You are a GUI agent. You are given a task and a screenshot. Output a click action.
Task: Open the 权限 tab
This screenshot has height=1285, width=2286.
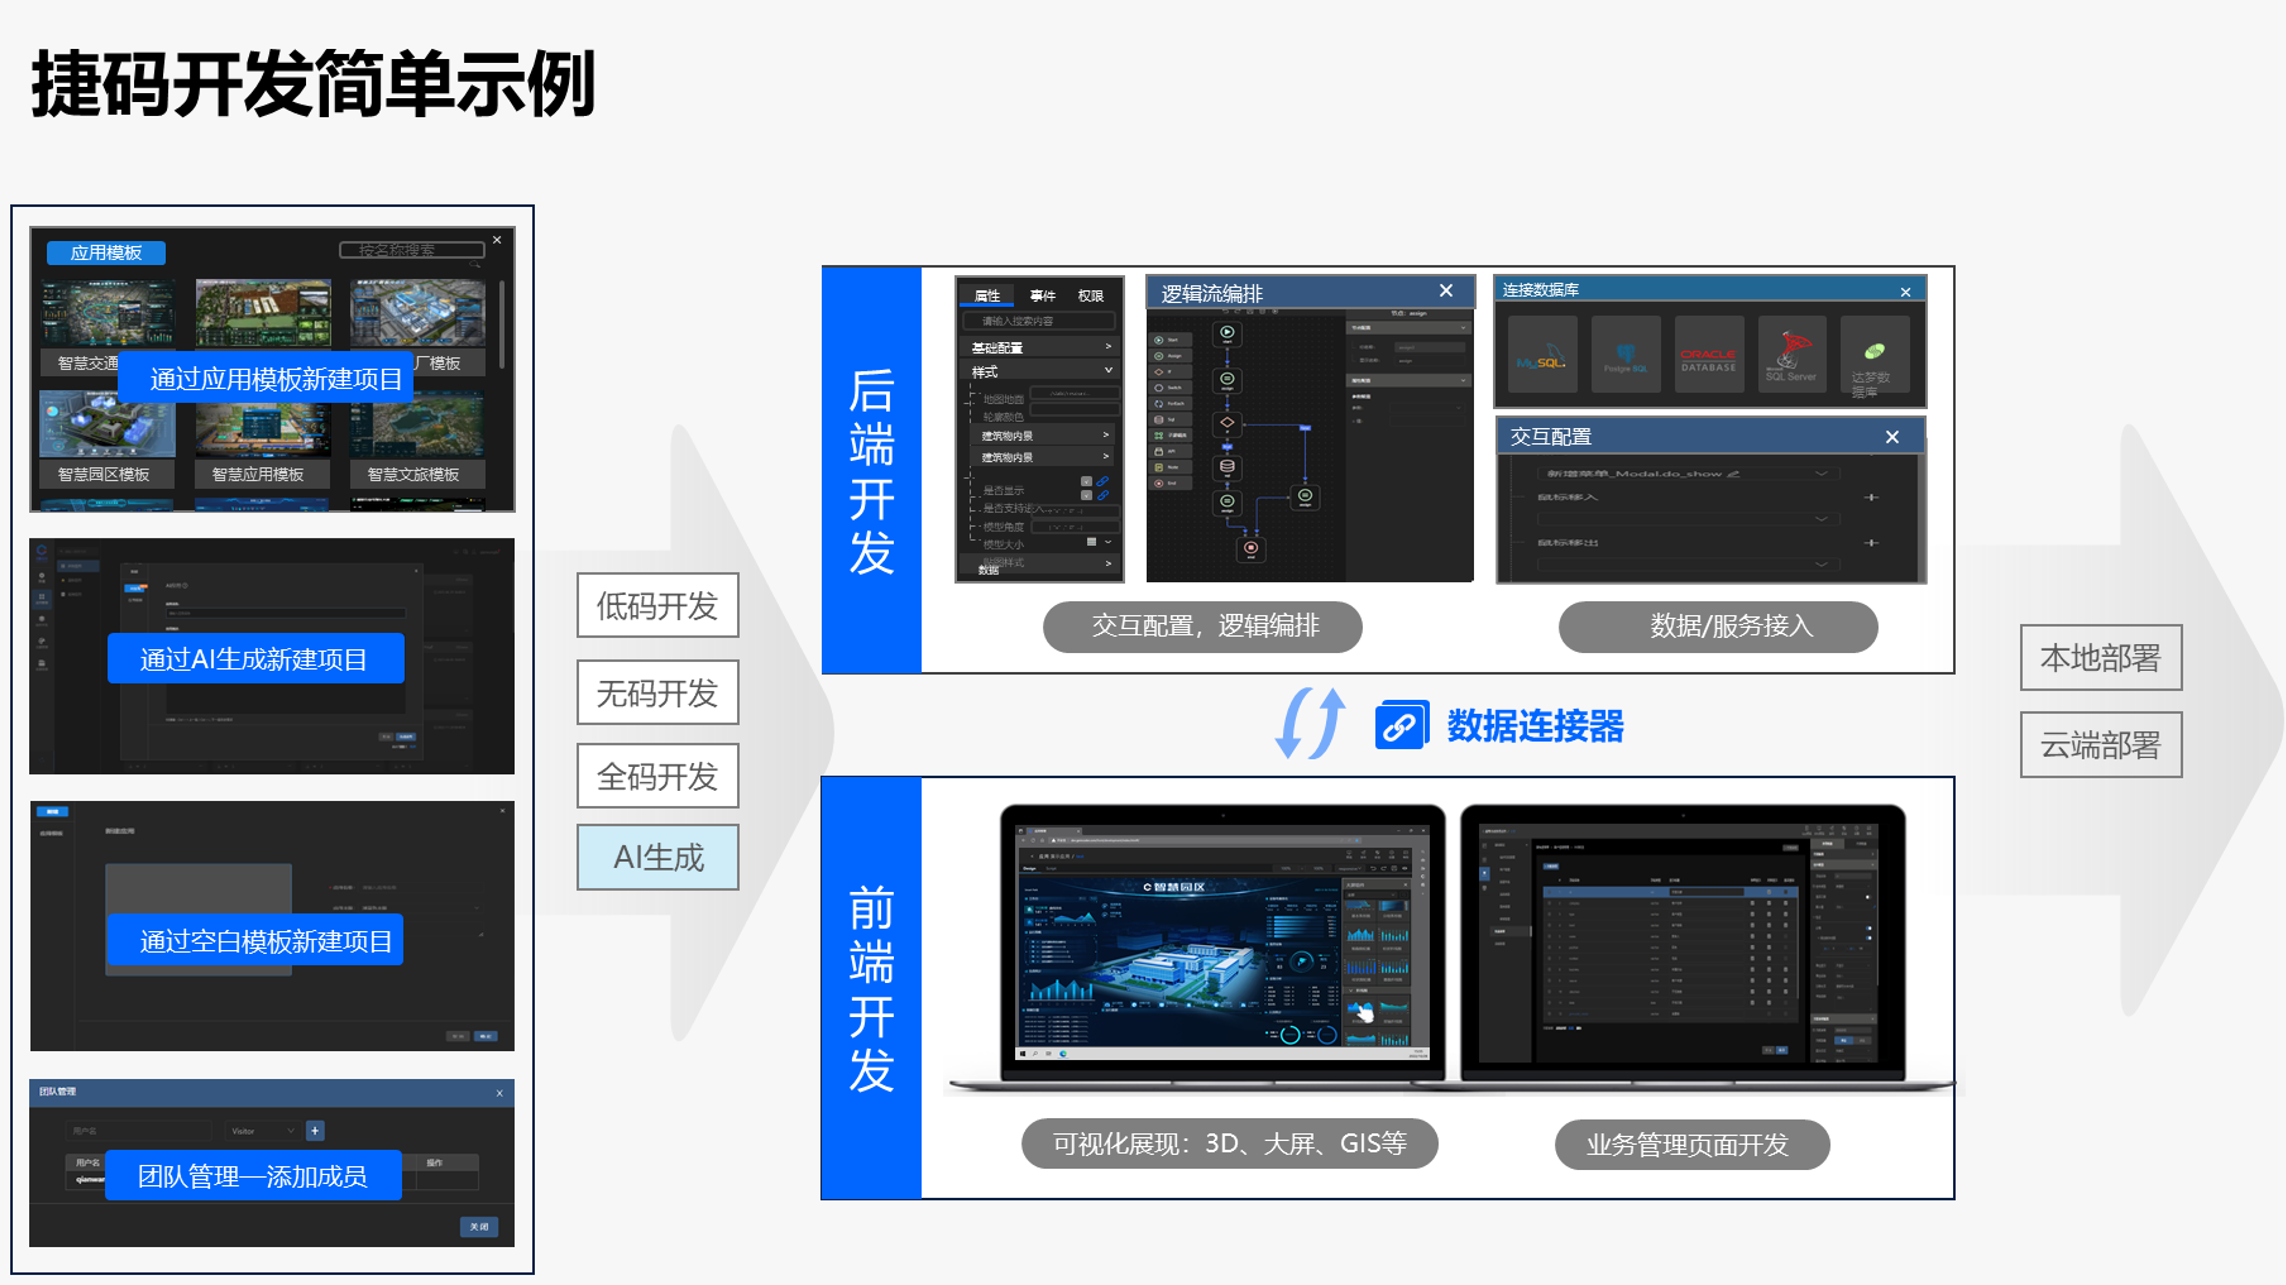coord(1090,296)
